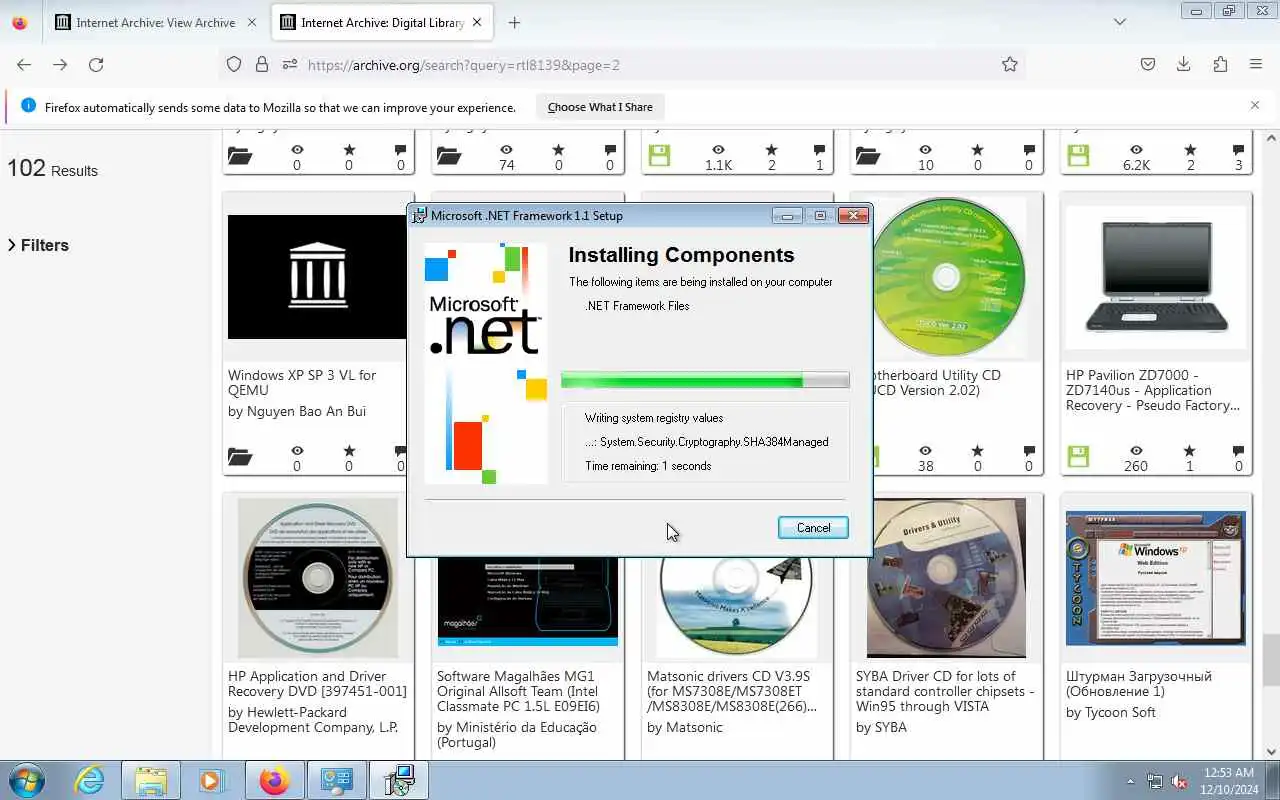Click the HP Pavilion laptop thumbnail
1280x800 pixels.
tap(1155, 277)
